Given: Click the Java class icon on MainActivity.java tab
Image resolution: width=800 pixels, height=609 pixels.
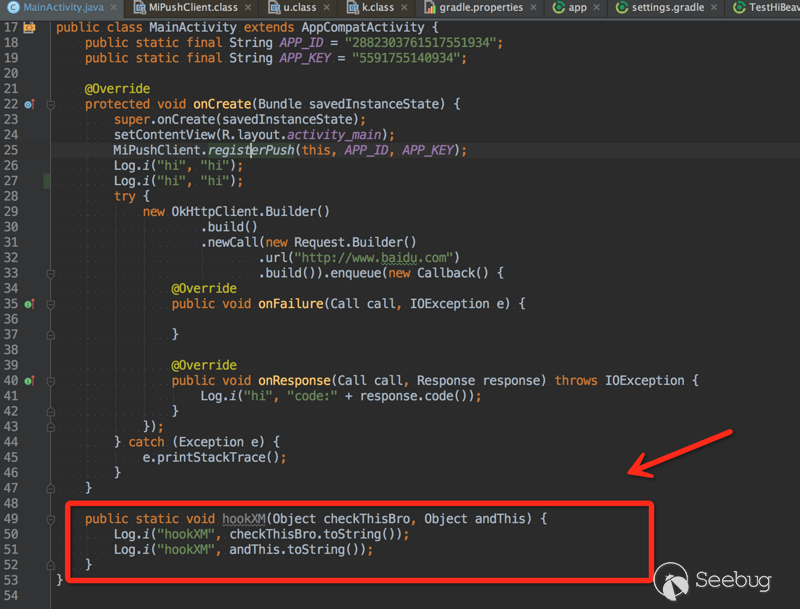Looking at the screenshot, I should [x=13, y=8].
